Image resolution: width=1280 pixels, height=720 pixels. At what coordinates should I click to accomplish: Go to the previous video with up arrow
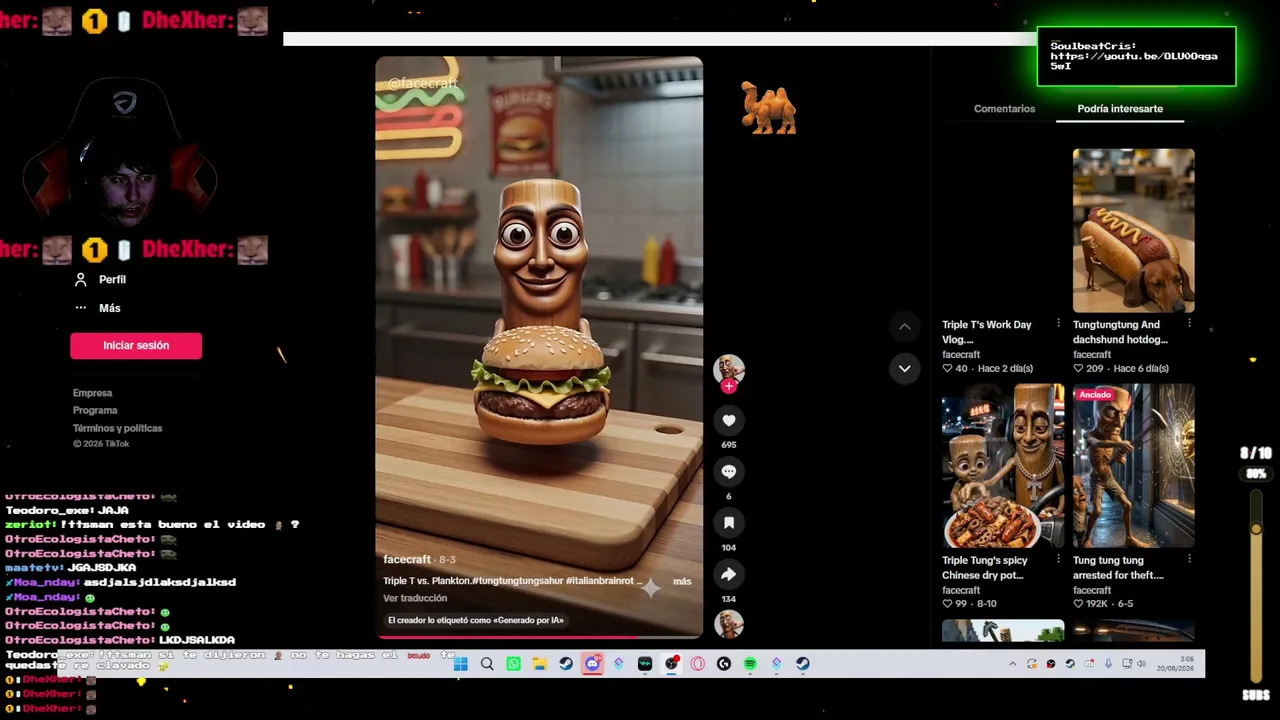[904, 327]
